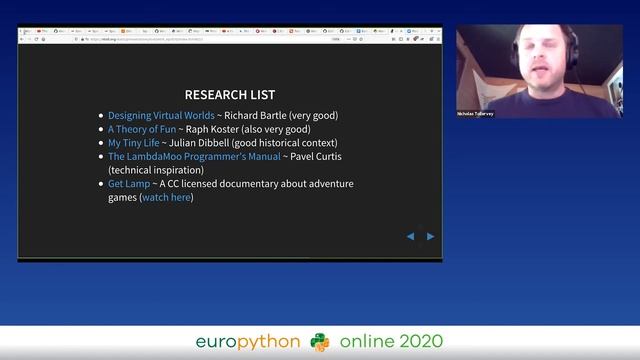
Task: Click the 'online 2020' banner text
Action: coord(391,341)
